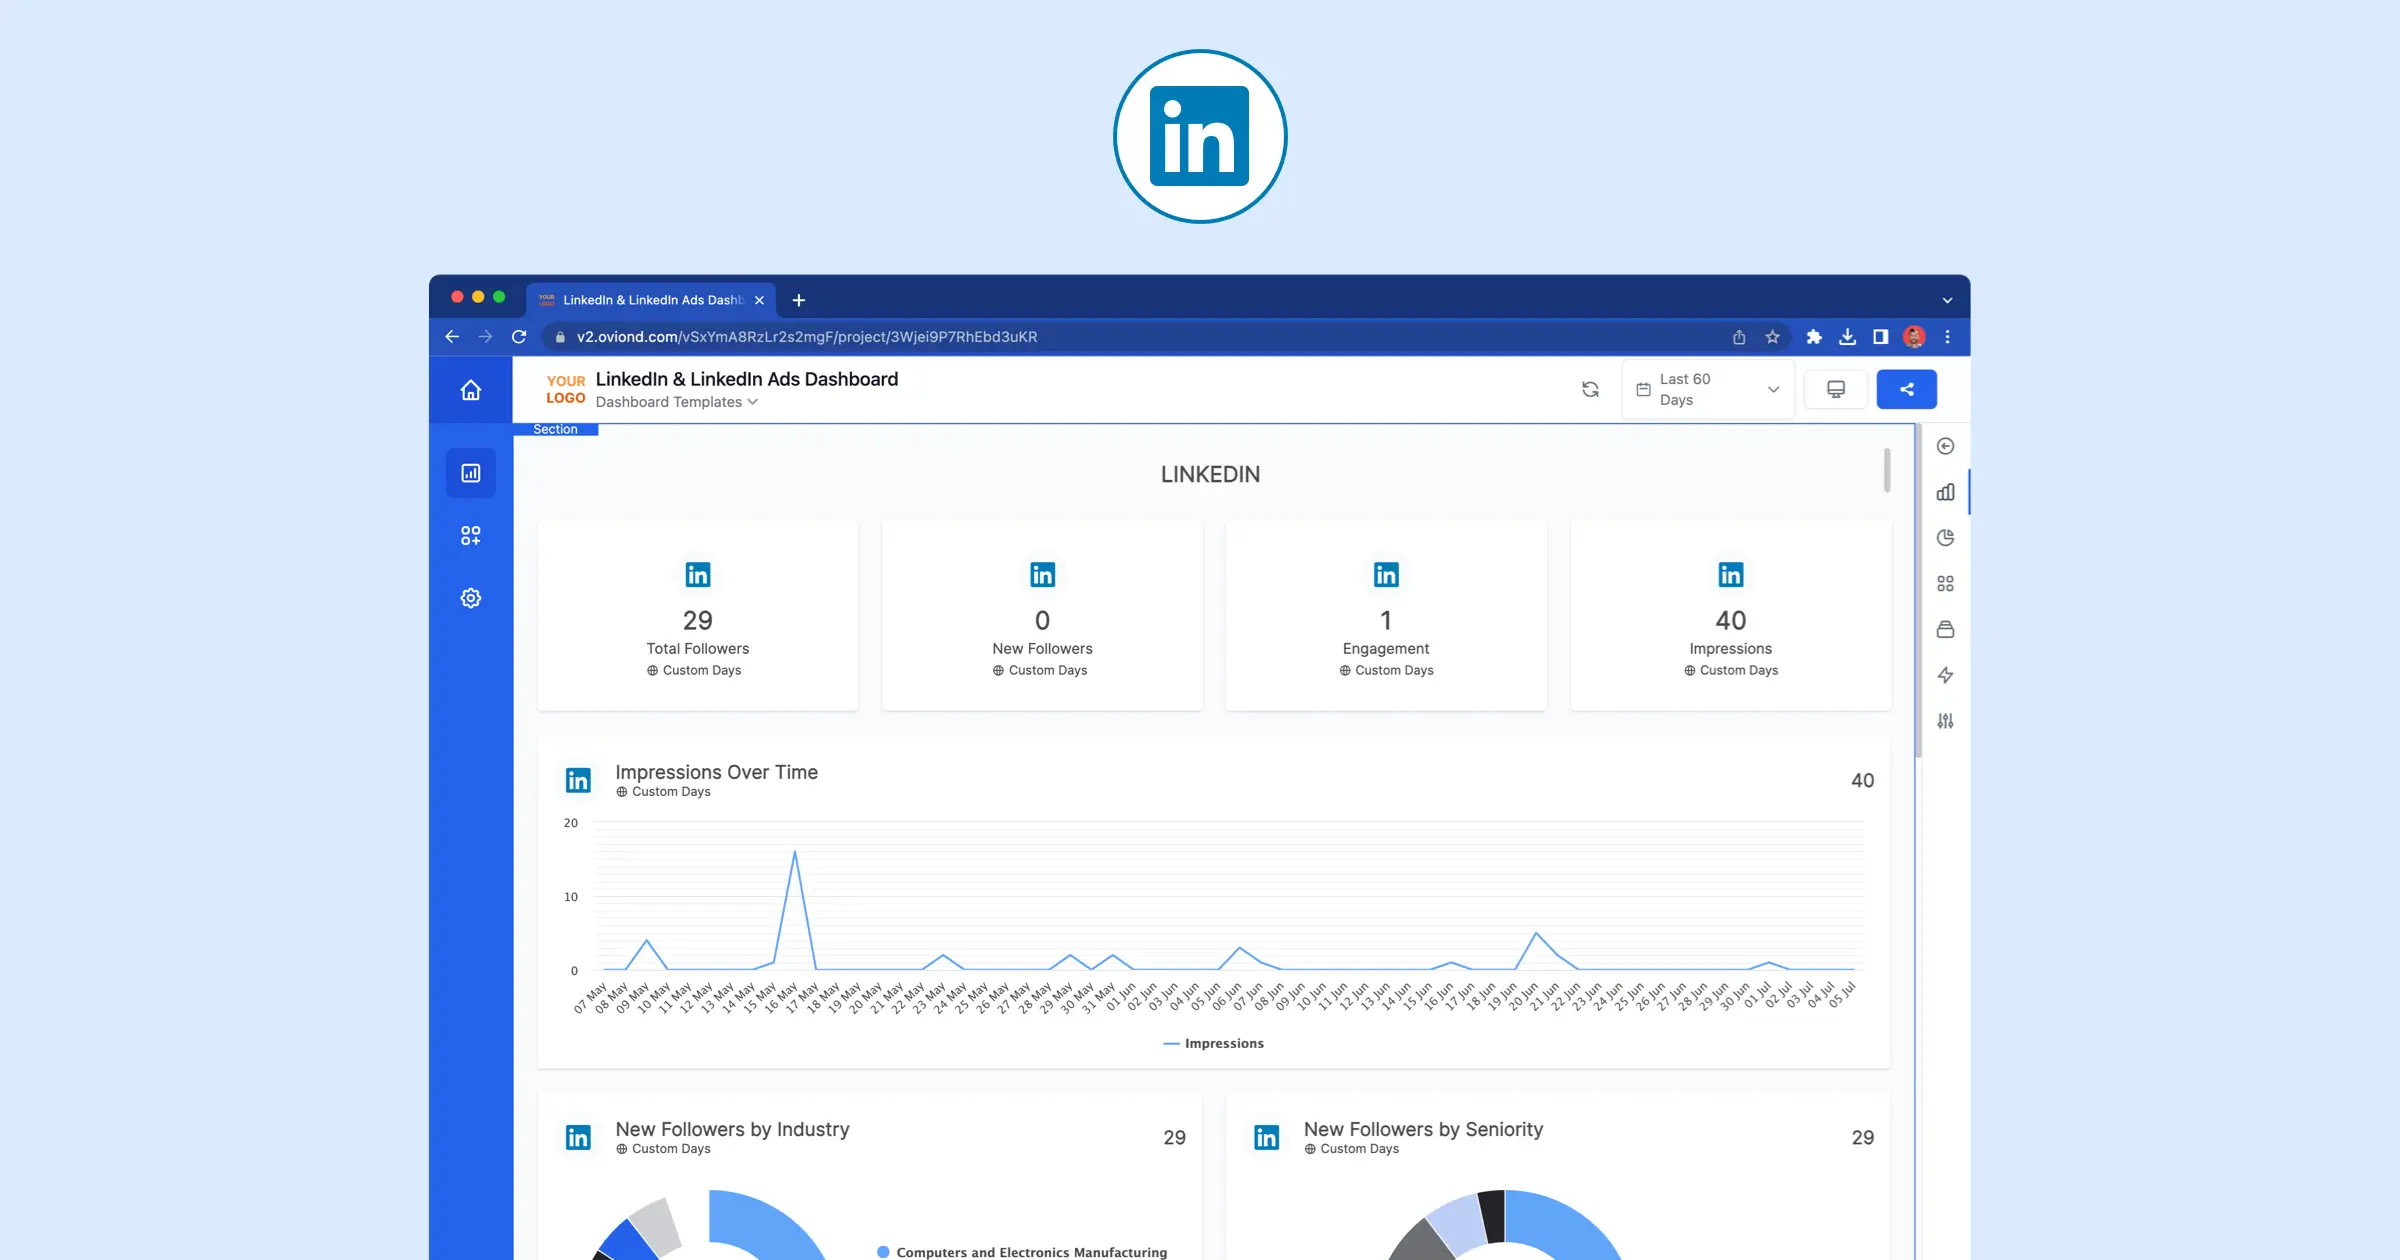Select the Total Followers card
The height and width of the screenshot is (1260, 2400).
pos(698,615)
